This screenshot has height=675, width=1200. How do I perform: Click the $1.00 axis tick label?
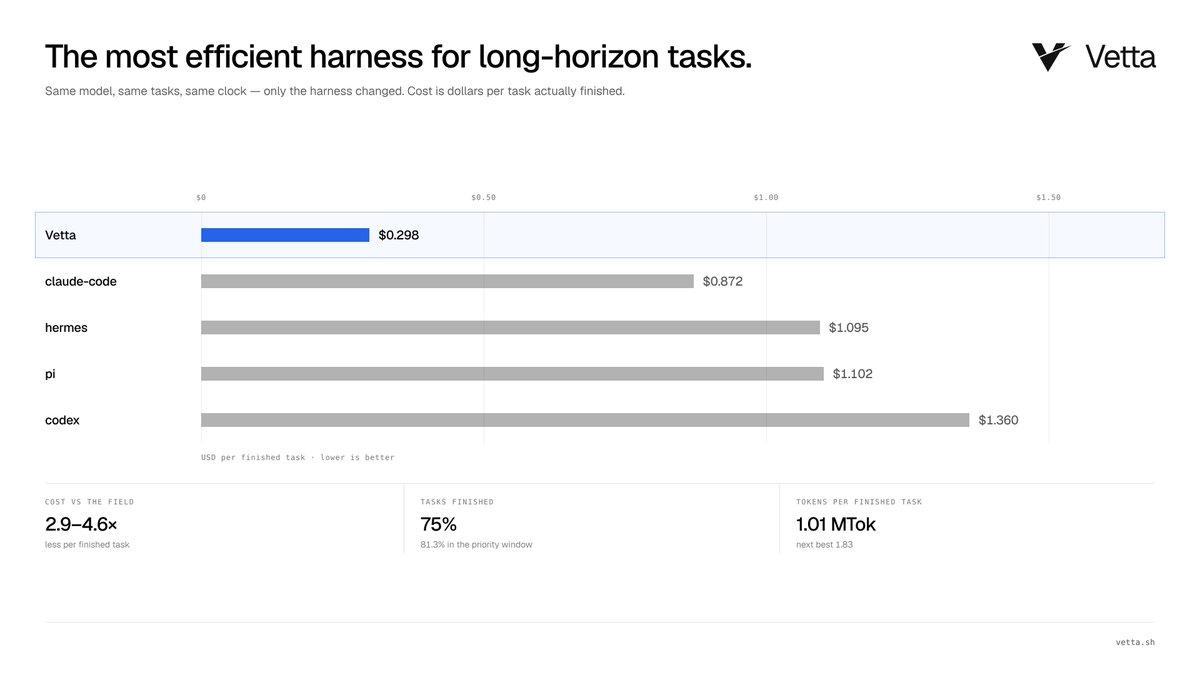(766, 197)
